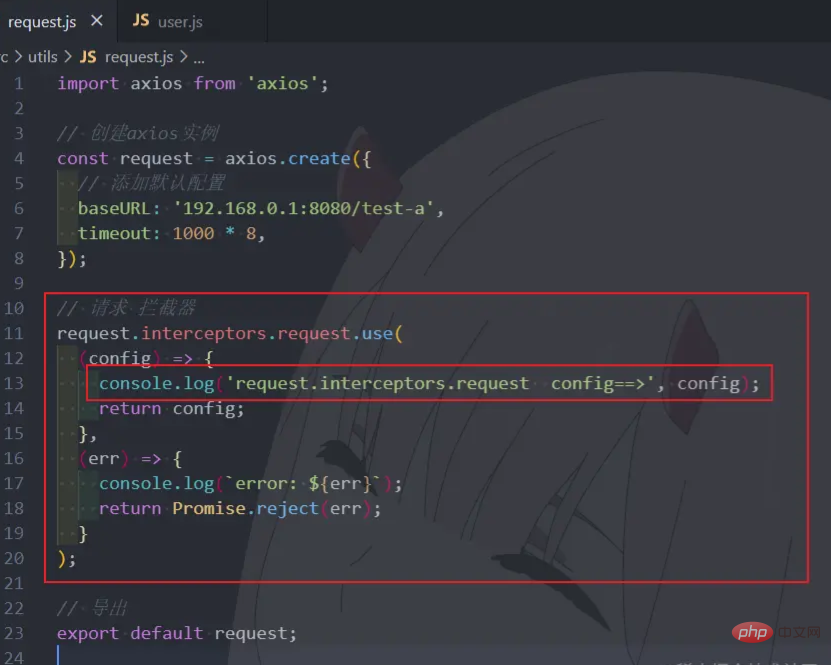The width and height of the screenshot is (831, 665).
Task: Click 'interceptors' on line 11
Action: pos(204,333)
